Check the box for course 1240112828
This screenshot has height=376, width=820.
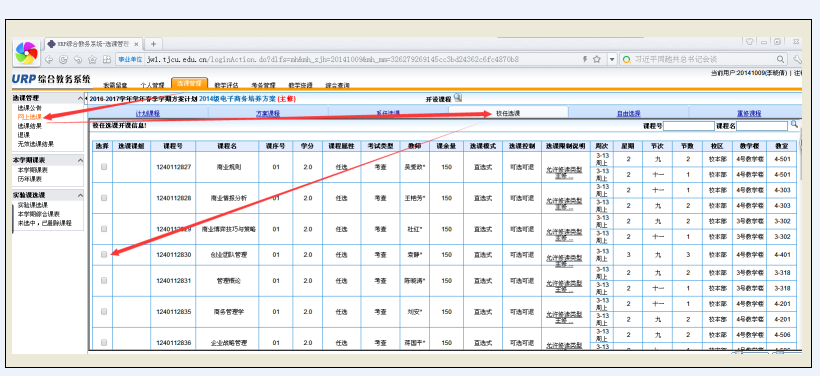point(104,198)
